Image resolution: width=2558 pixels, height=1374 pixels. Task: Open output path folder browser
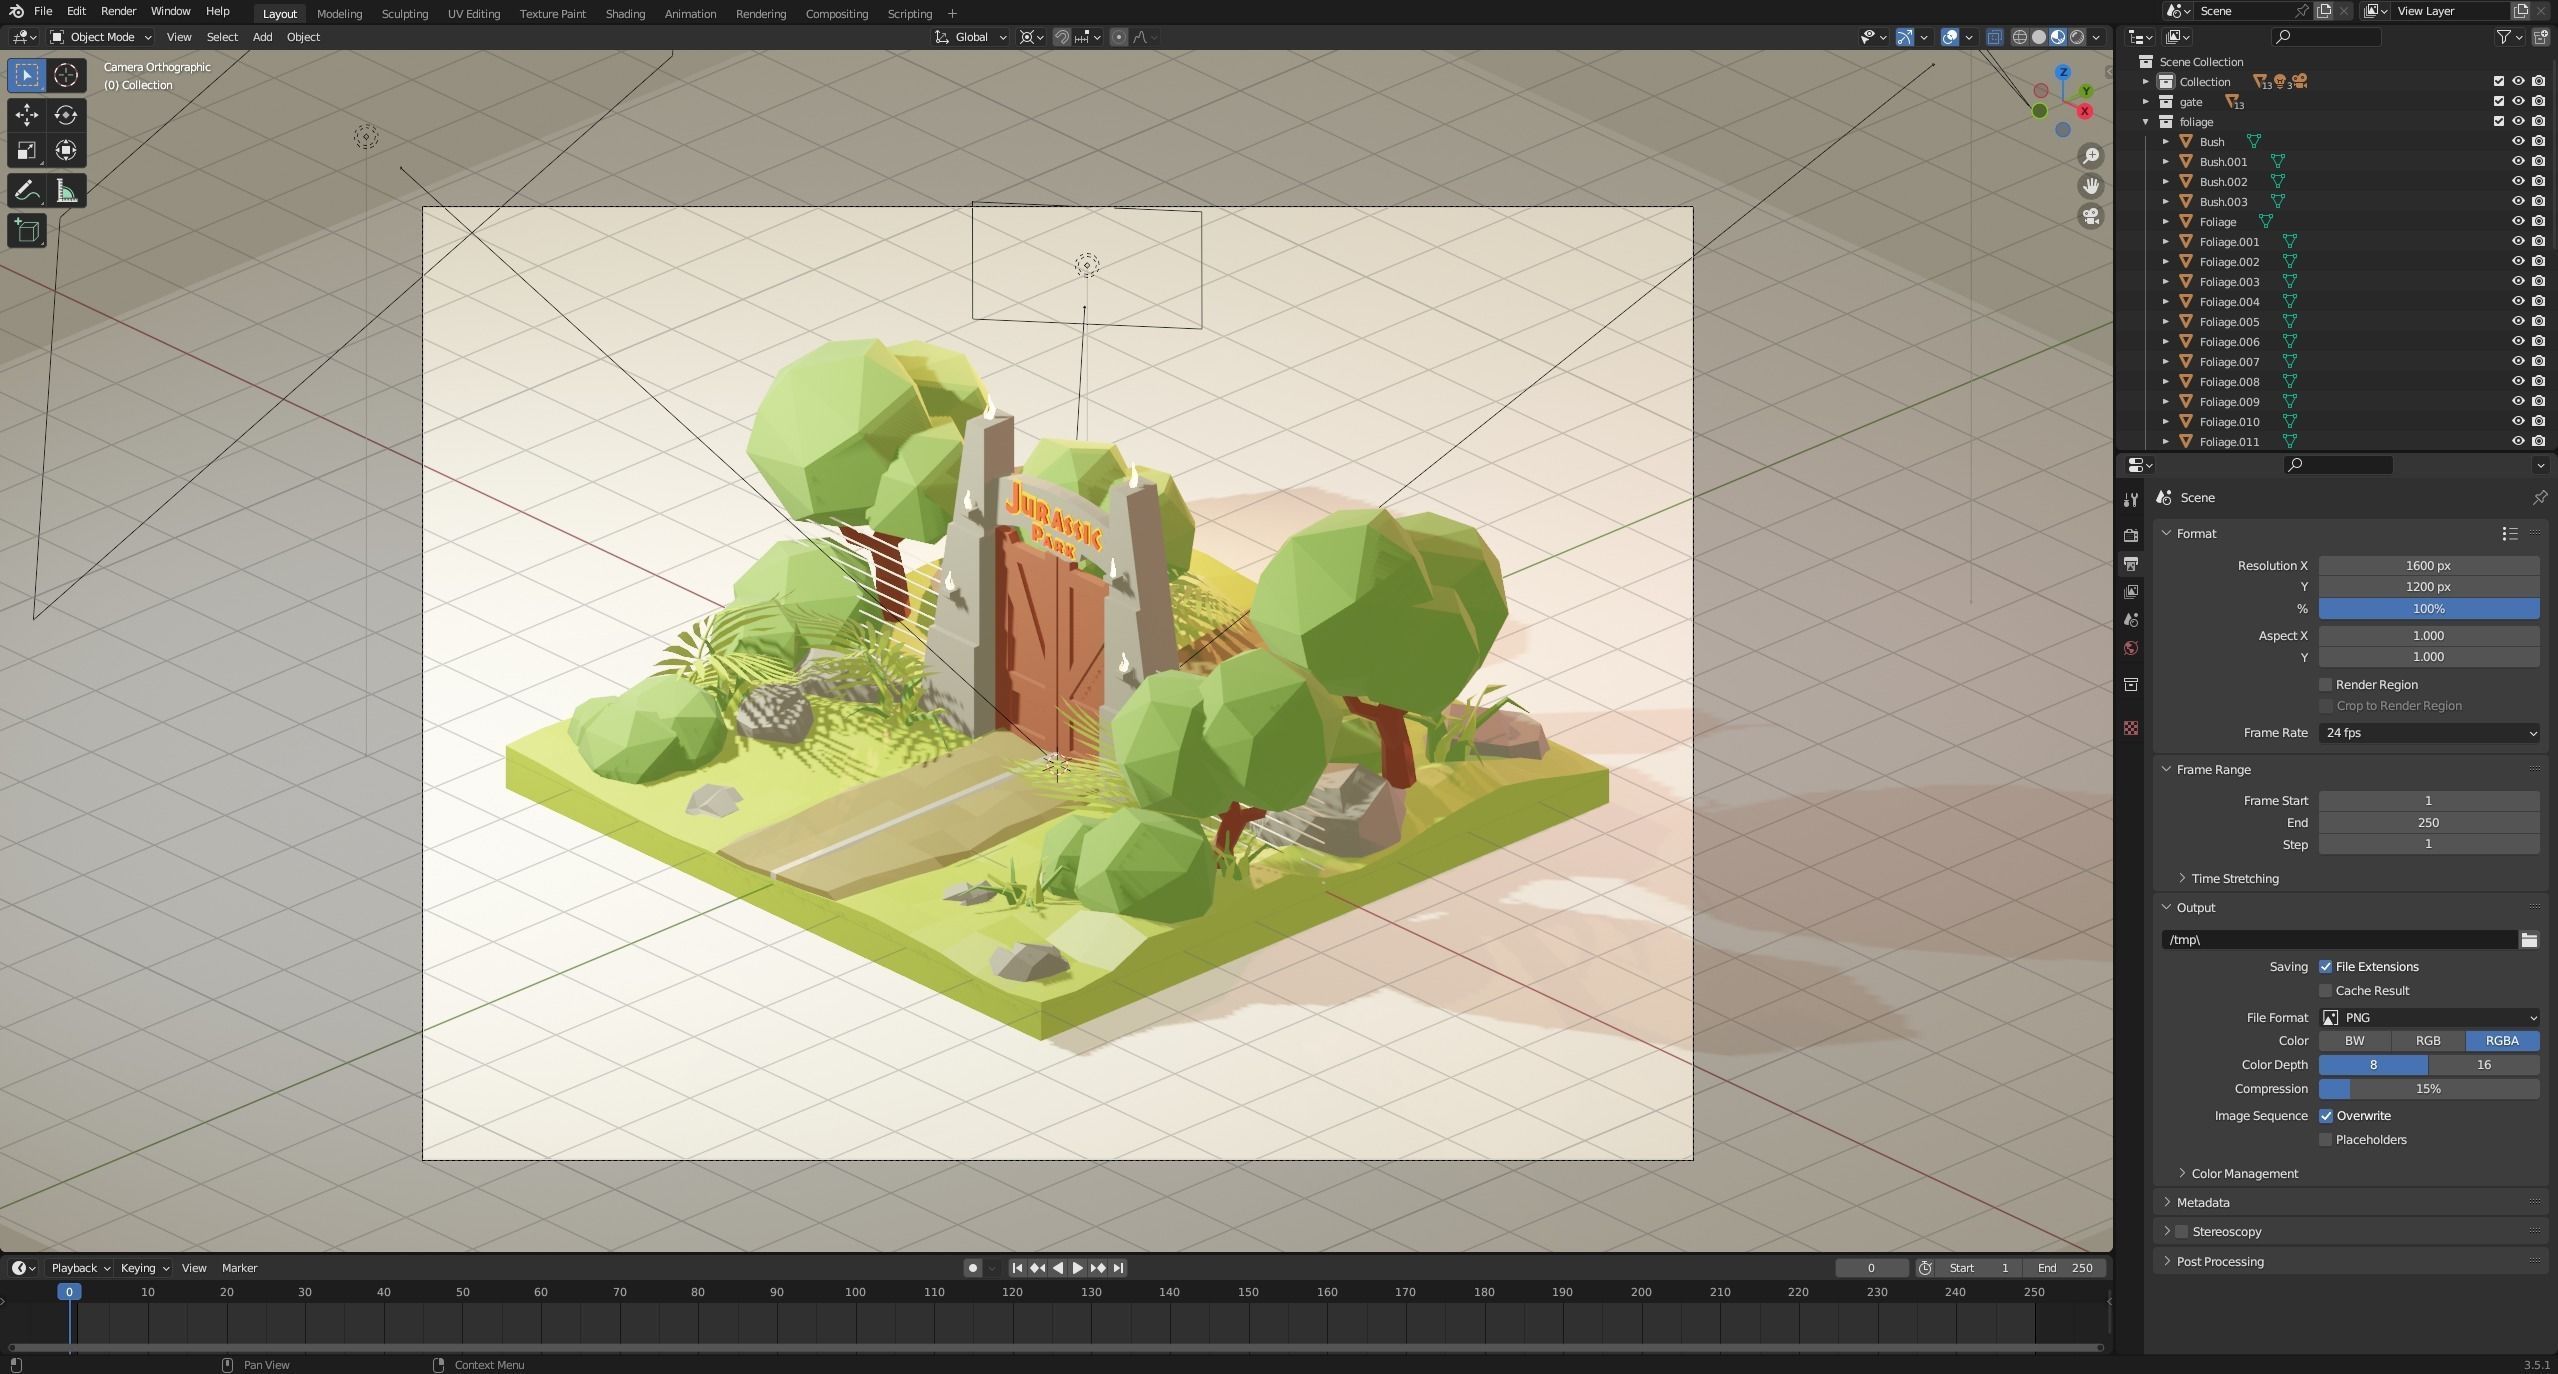coord(2529,940)
